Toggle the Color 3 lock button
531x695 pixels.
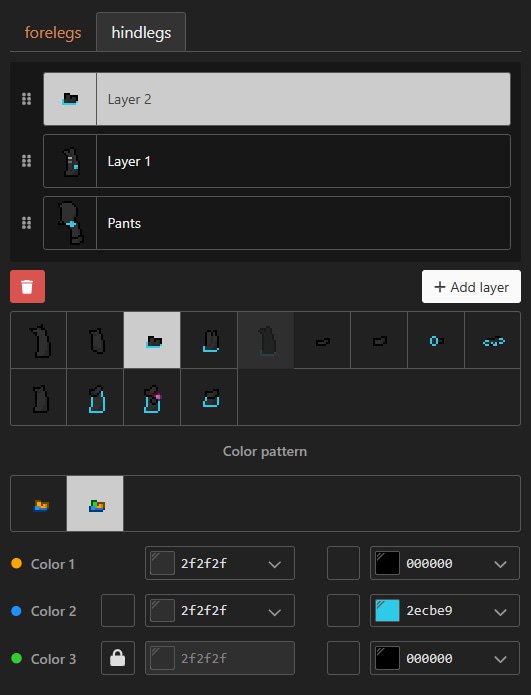(x=118, y=658)
